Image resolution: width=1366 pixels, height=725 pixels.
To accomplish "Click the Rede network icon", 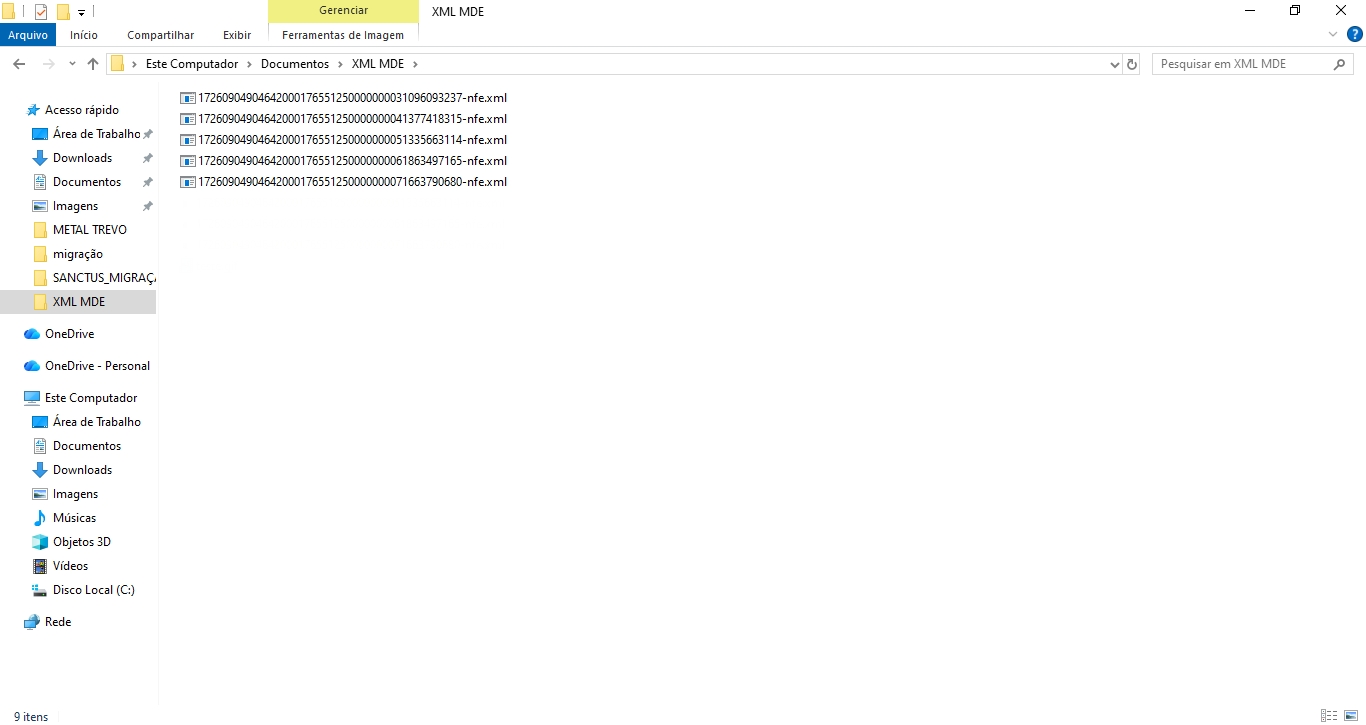I will click(32, 622).
